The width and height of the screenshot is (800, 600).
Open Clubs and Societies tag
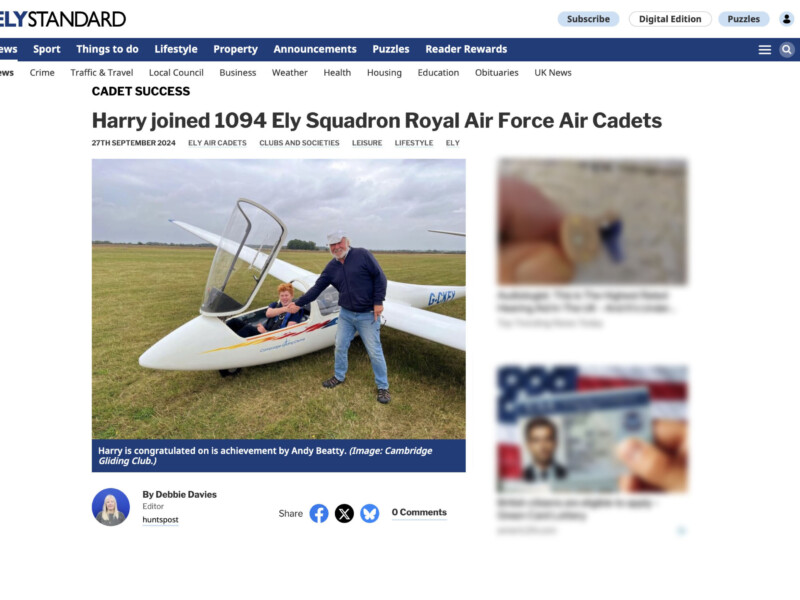tap(299, 143)
